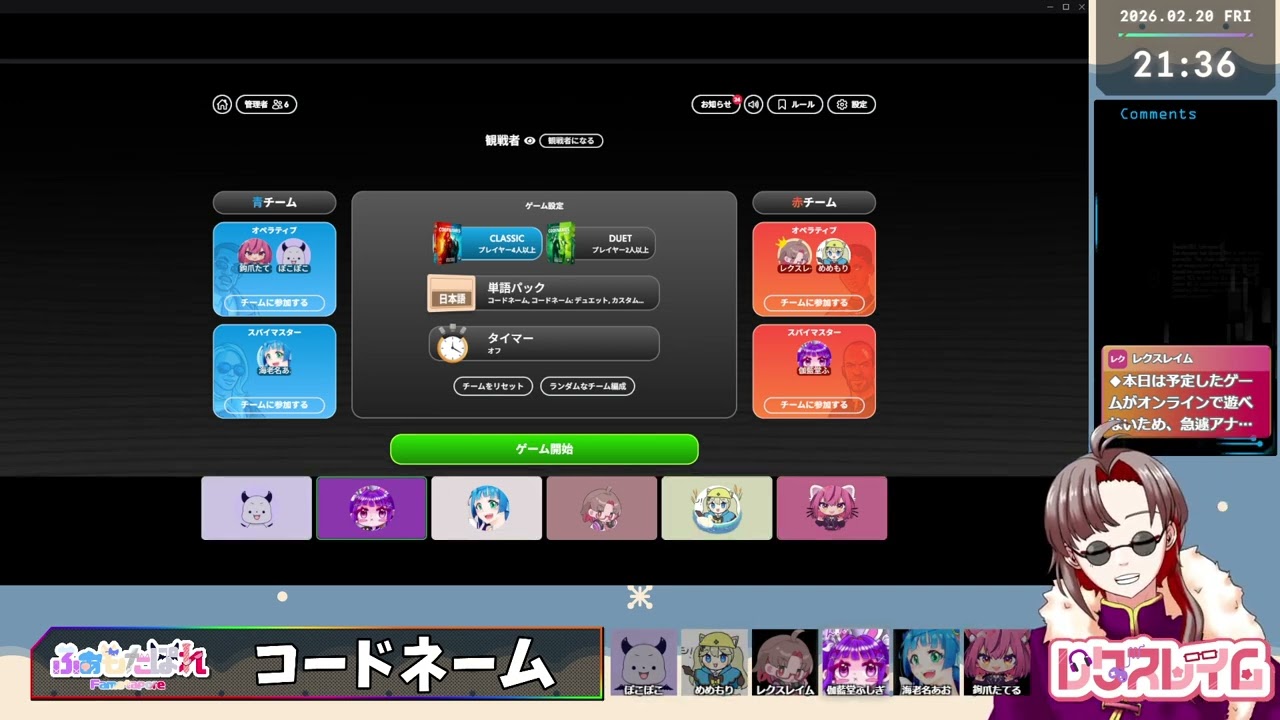Select the brown-haired sunglasses character video tile
This screenshot has height=720, width=1280.
click(602, 508)
